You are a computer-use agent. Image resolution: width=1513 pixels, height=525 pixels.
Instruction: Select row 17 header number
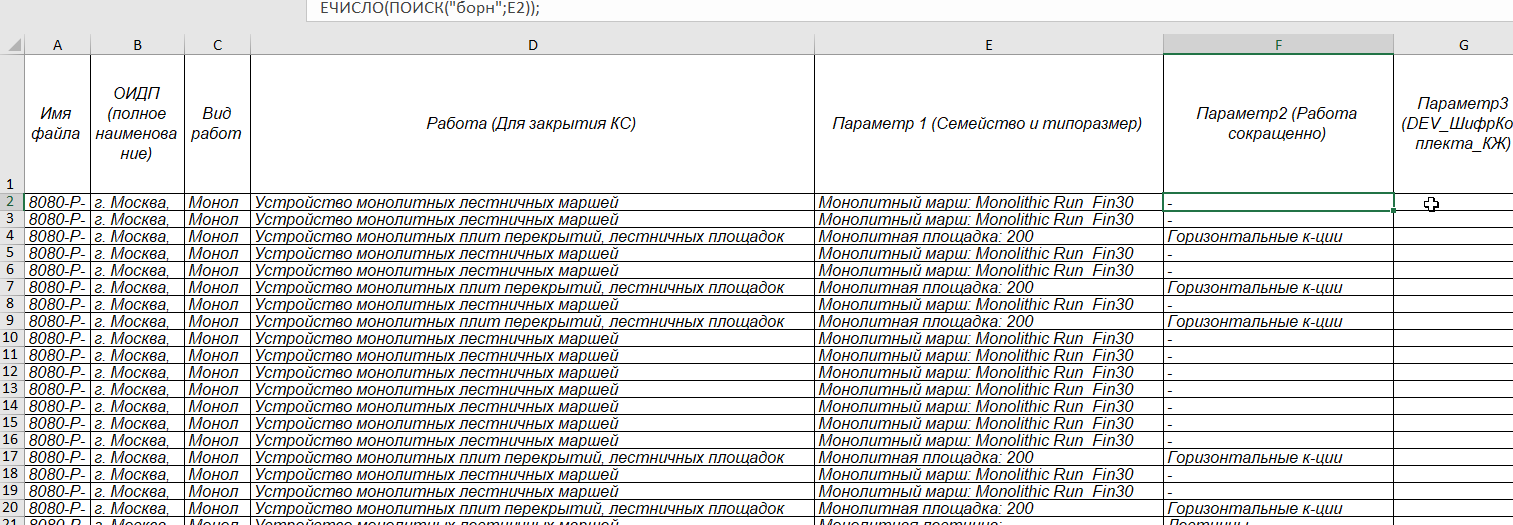[x=12, y=457]
